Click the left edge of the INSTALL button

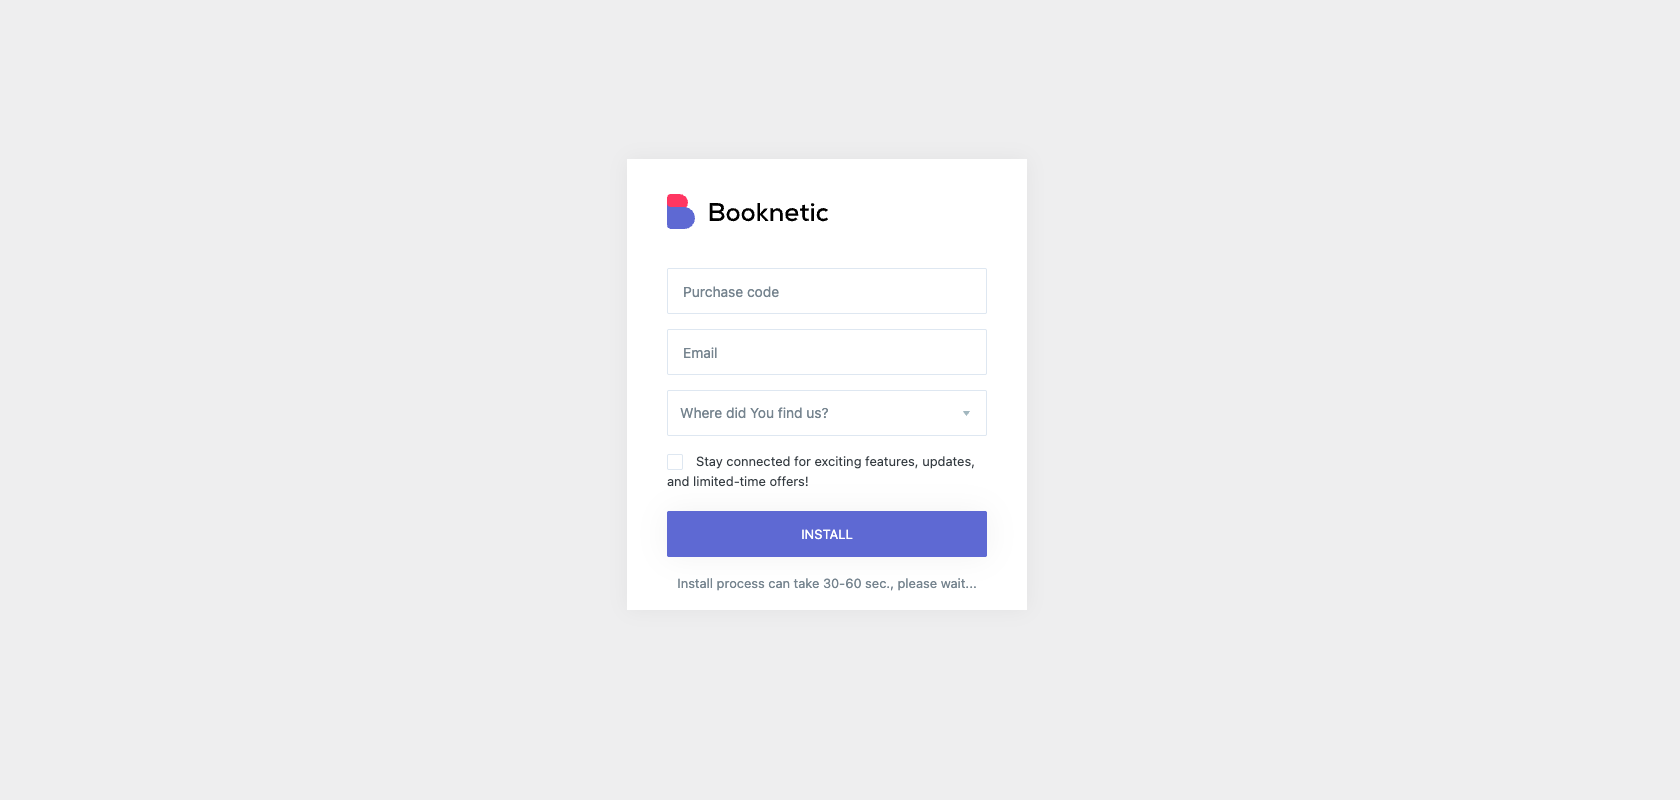(676, 534)
